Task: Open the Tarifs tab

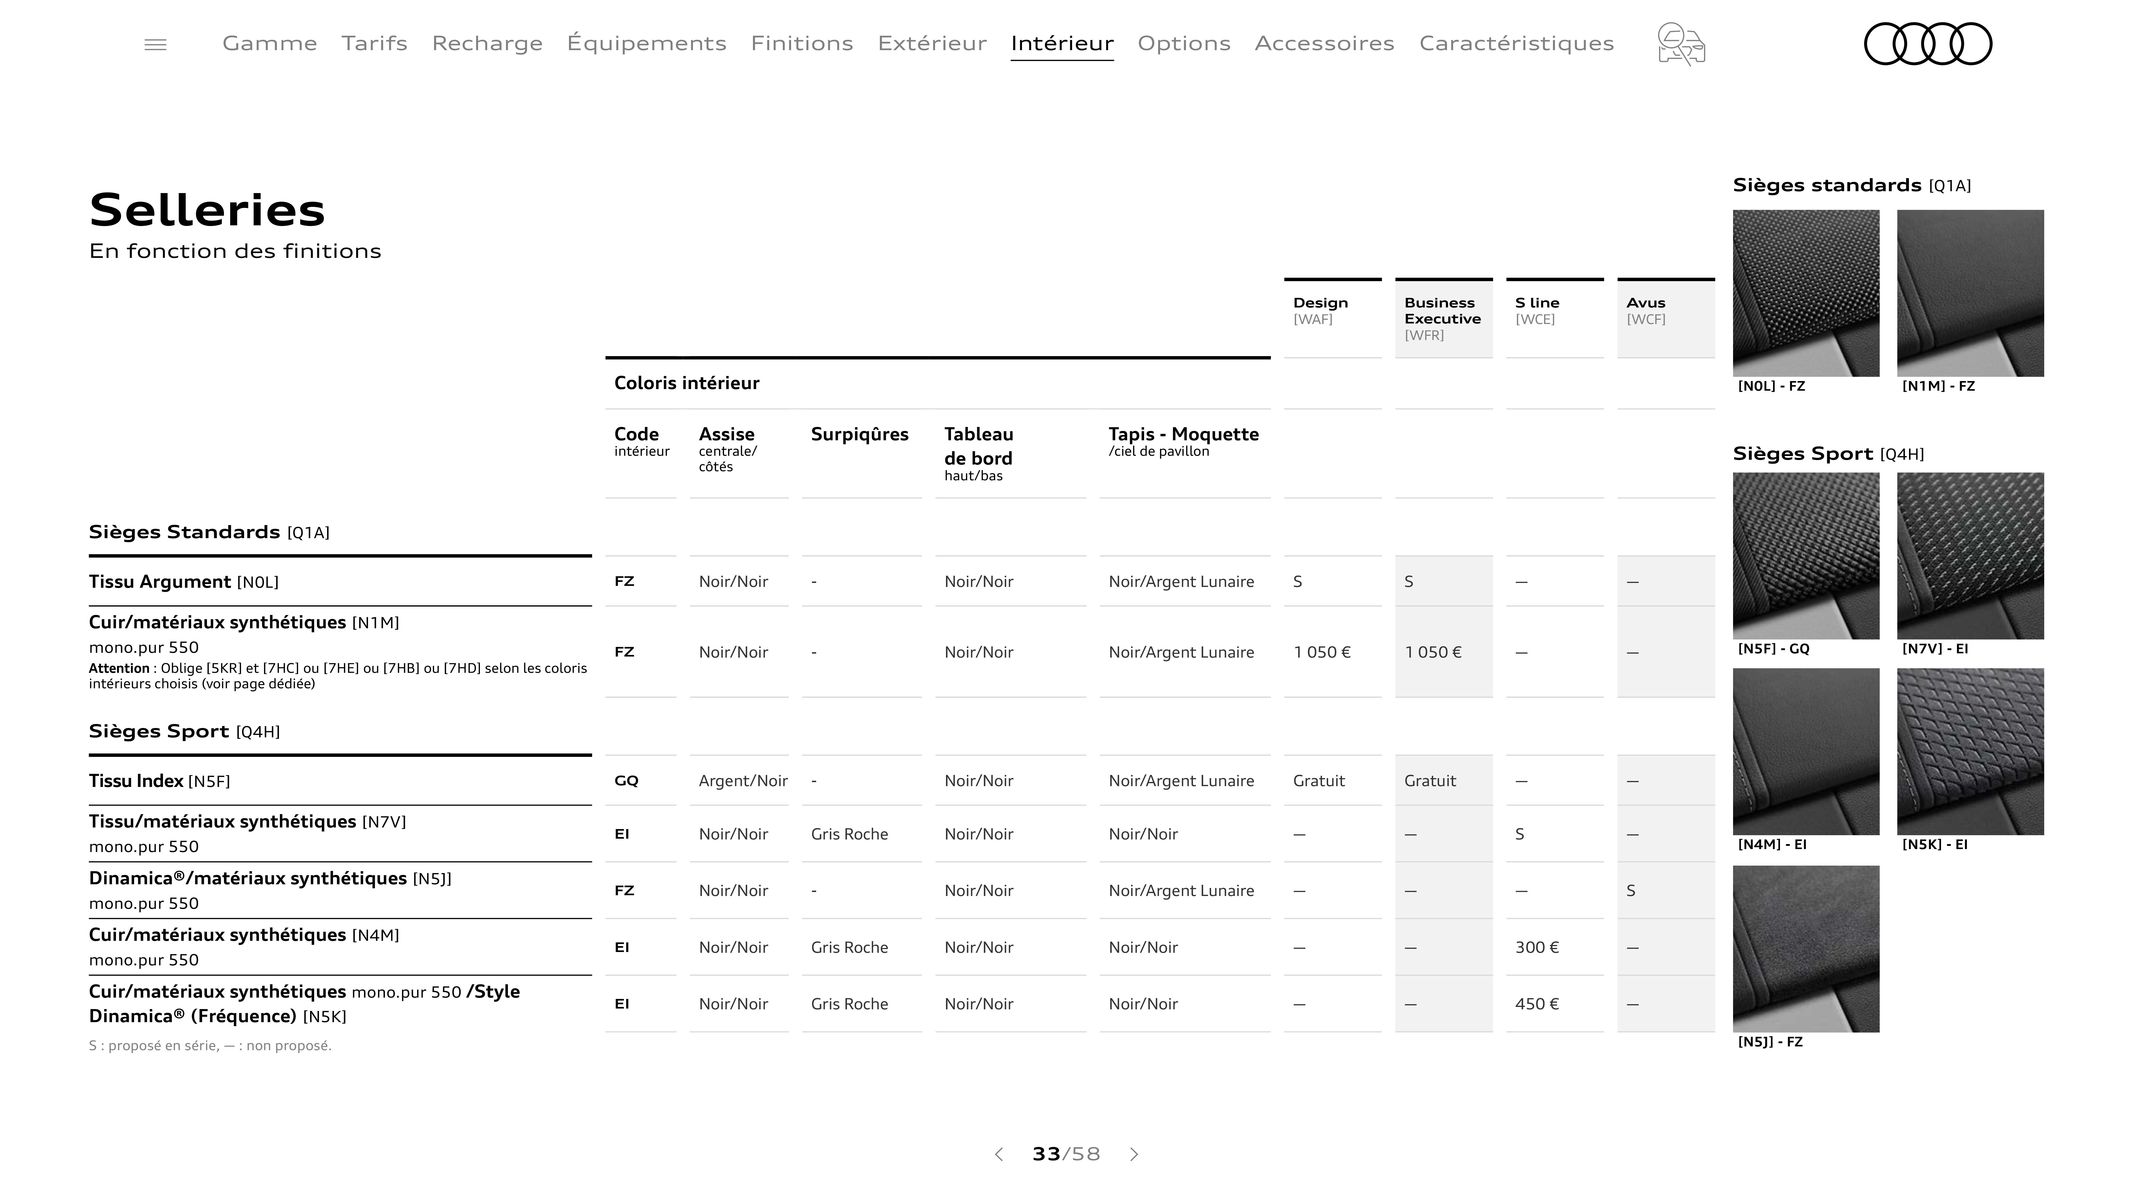Action: [375, 43]
